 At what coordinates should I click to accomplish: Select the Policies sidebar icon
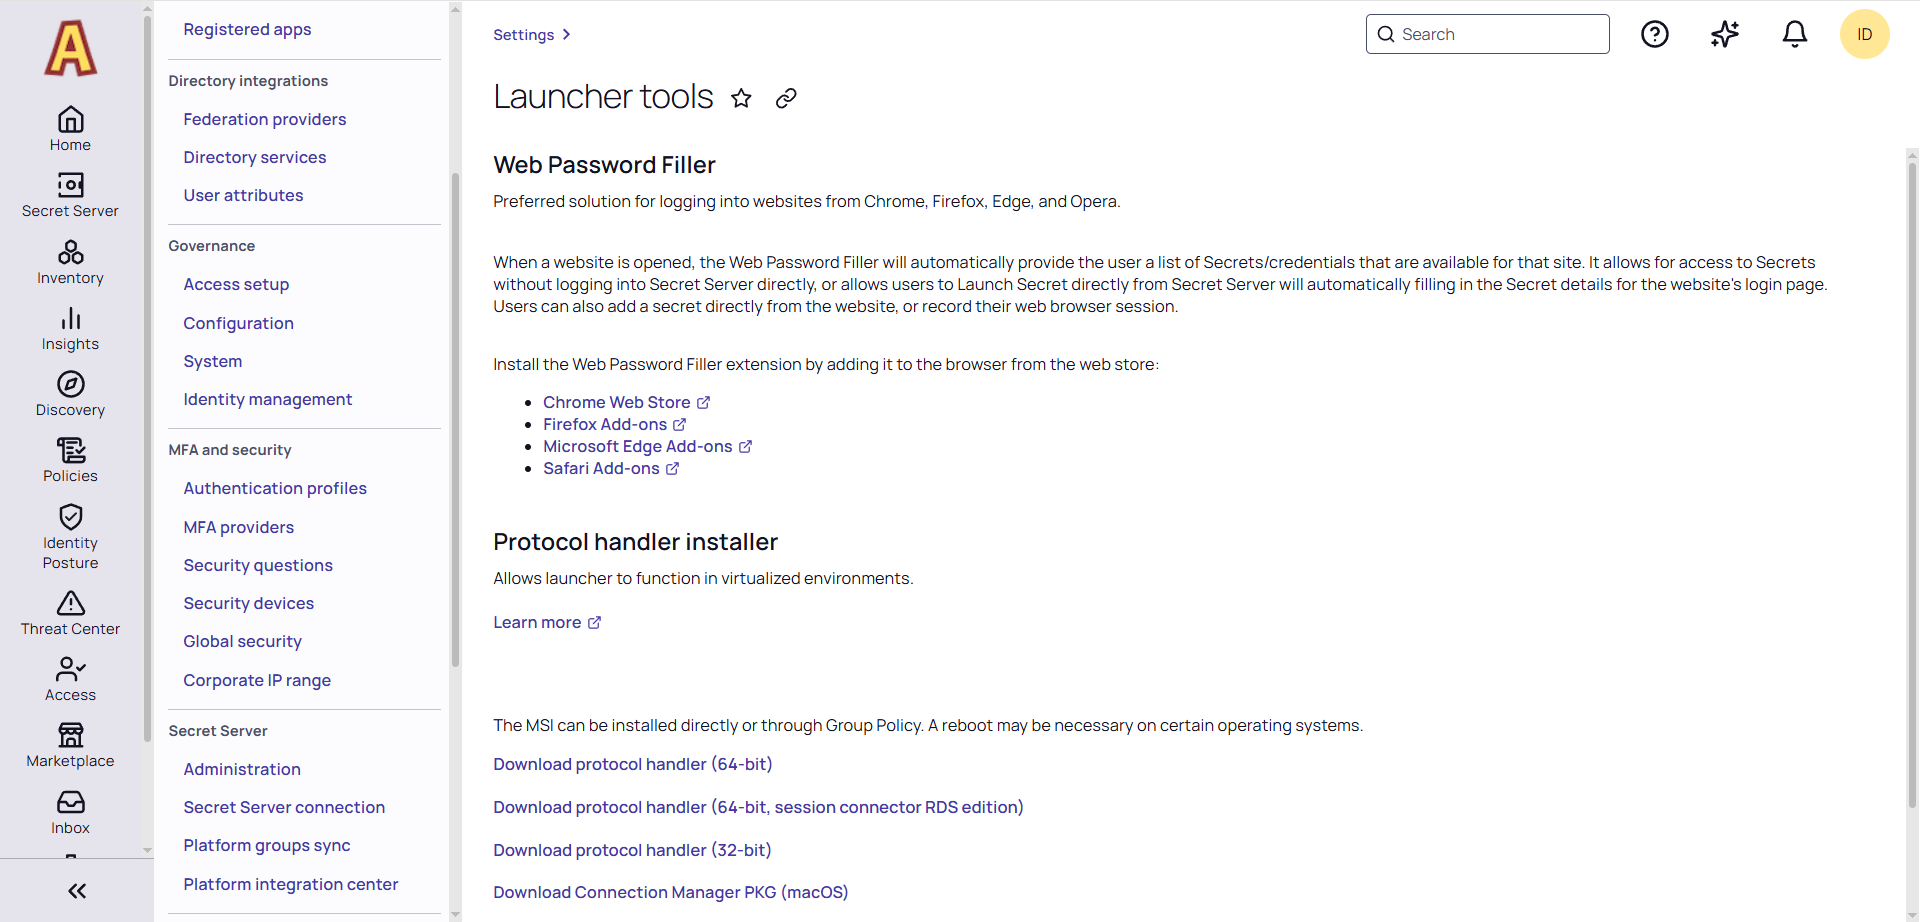(70, 460)
